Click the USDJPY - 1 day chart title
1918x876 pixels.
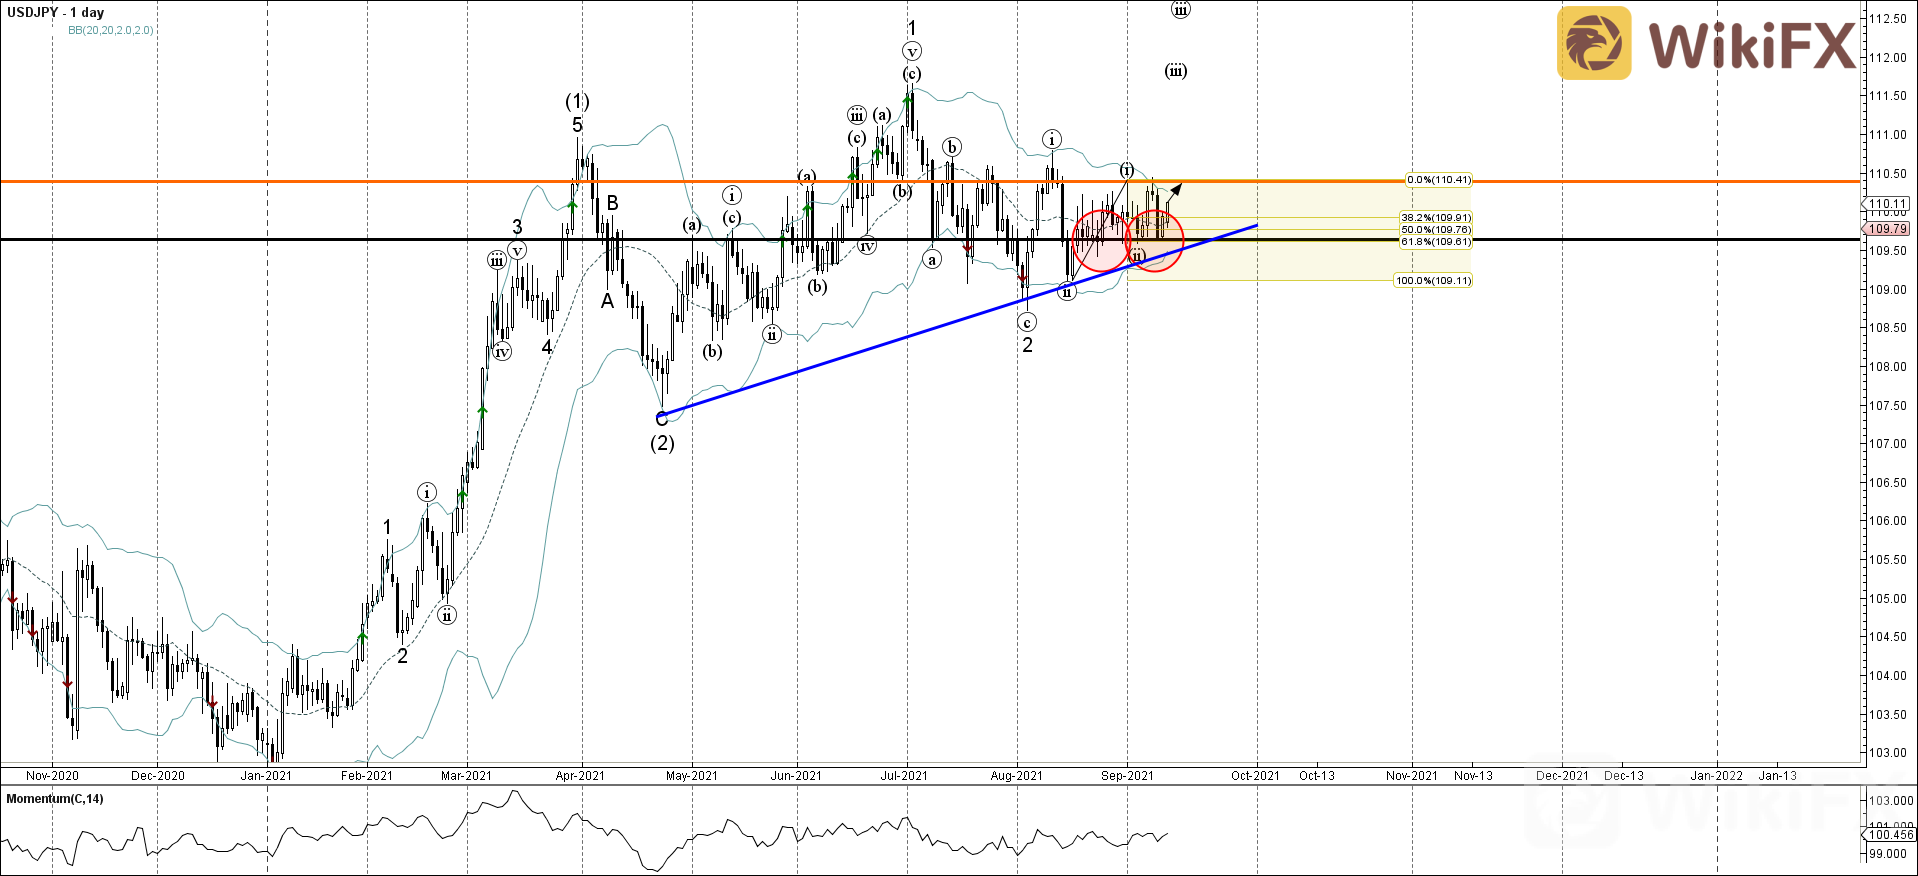click(x=56, y=12)
